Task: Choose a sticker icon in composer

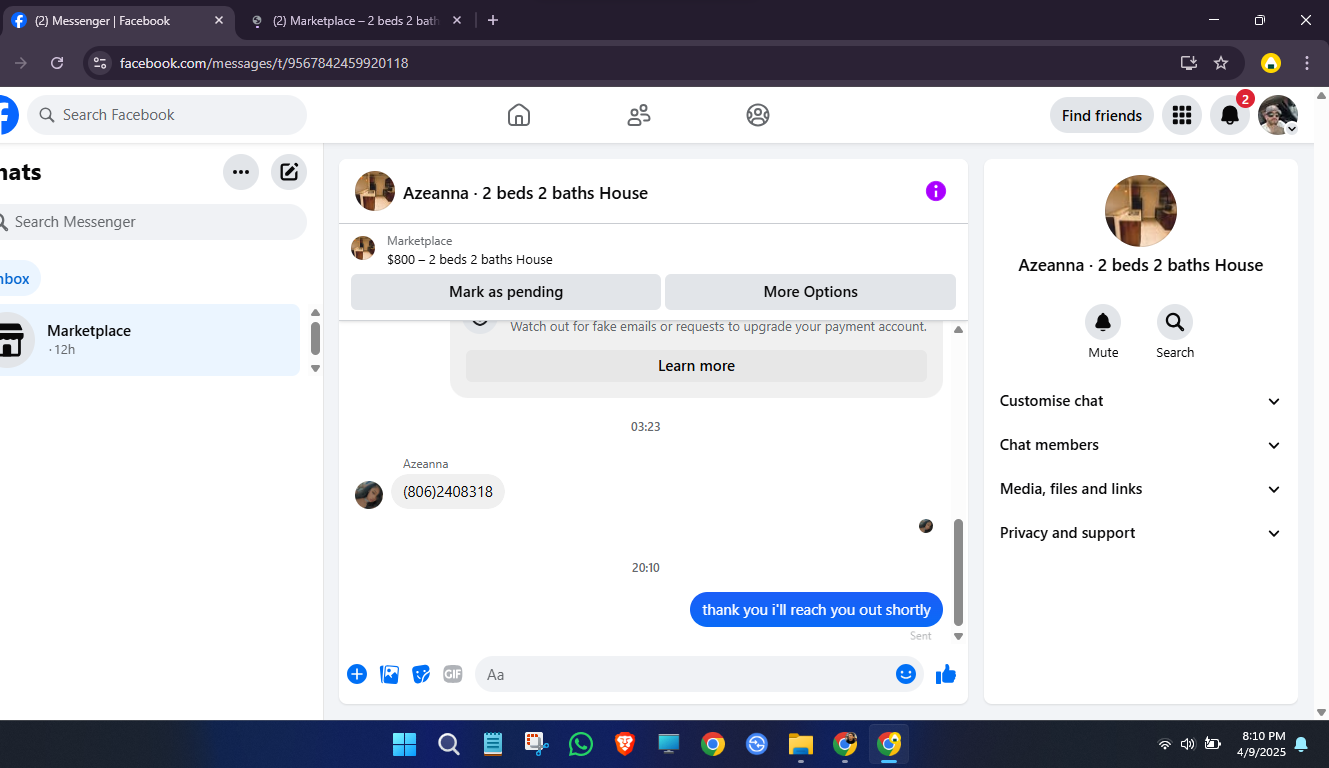Action: [x=422, y=674]
